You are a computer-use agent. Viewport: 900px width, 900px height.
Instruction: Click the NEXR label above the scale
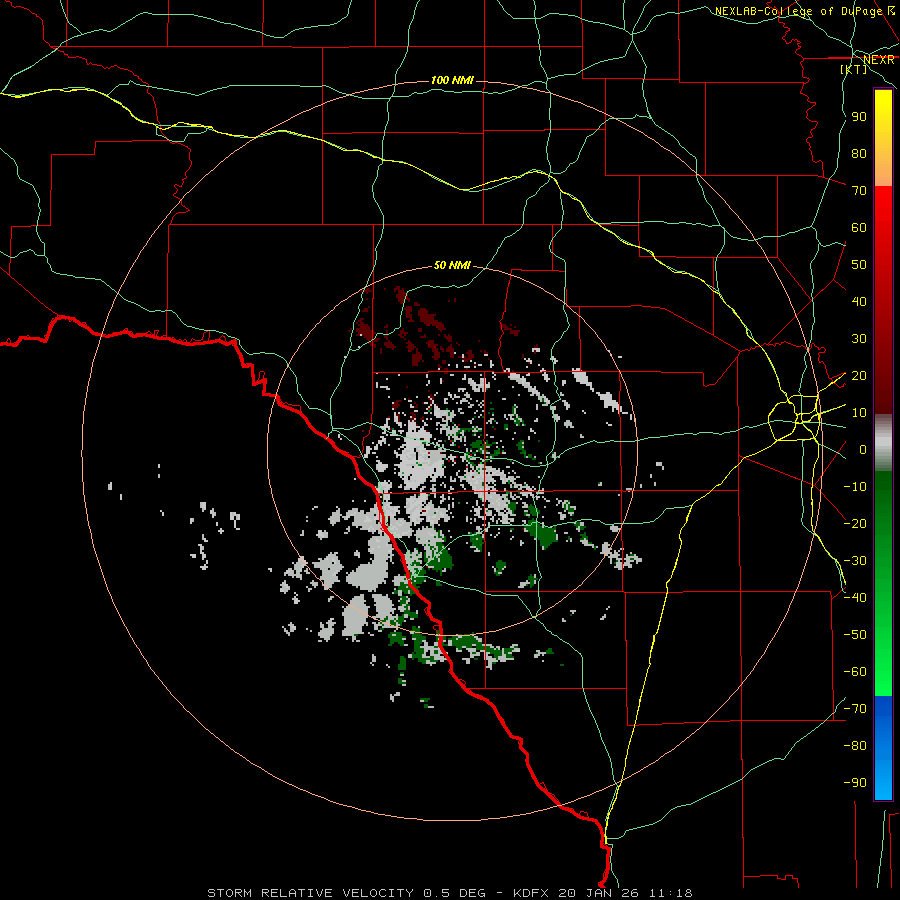878,60
